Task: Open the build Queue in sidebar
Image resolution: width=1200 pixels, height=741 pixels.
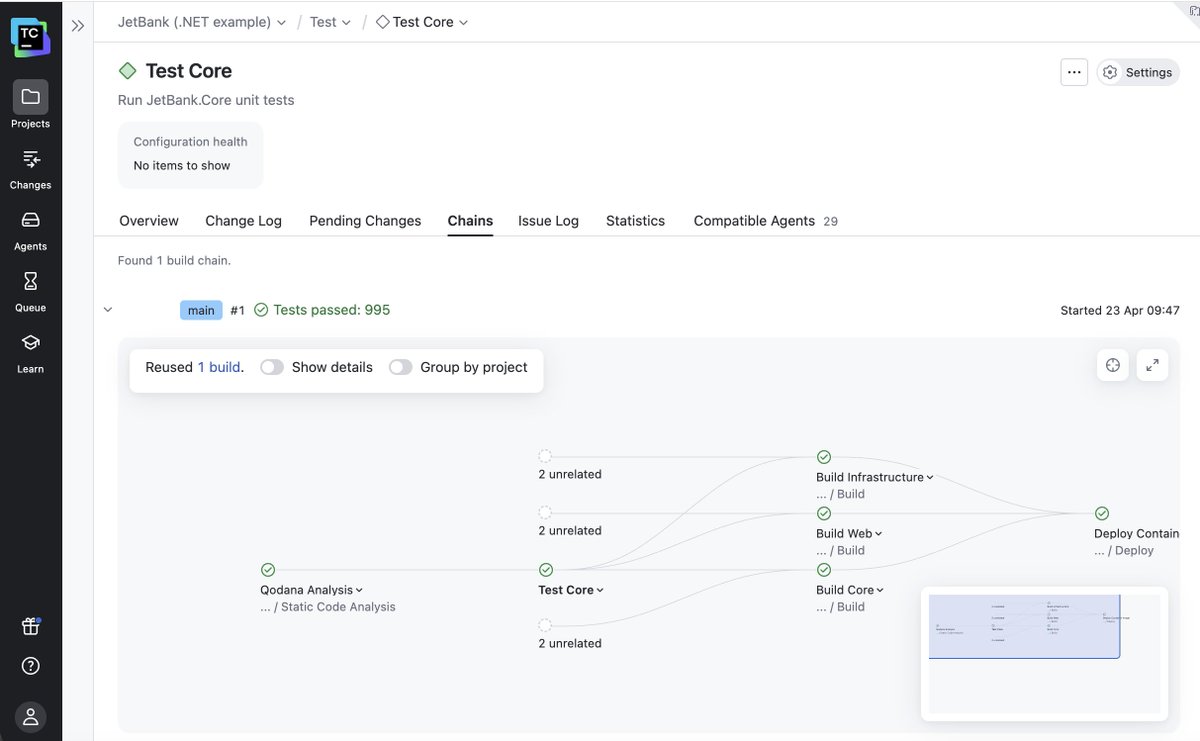Action: pos(30,290)
